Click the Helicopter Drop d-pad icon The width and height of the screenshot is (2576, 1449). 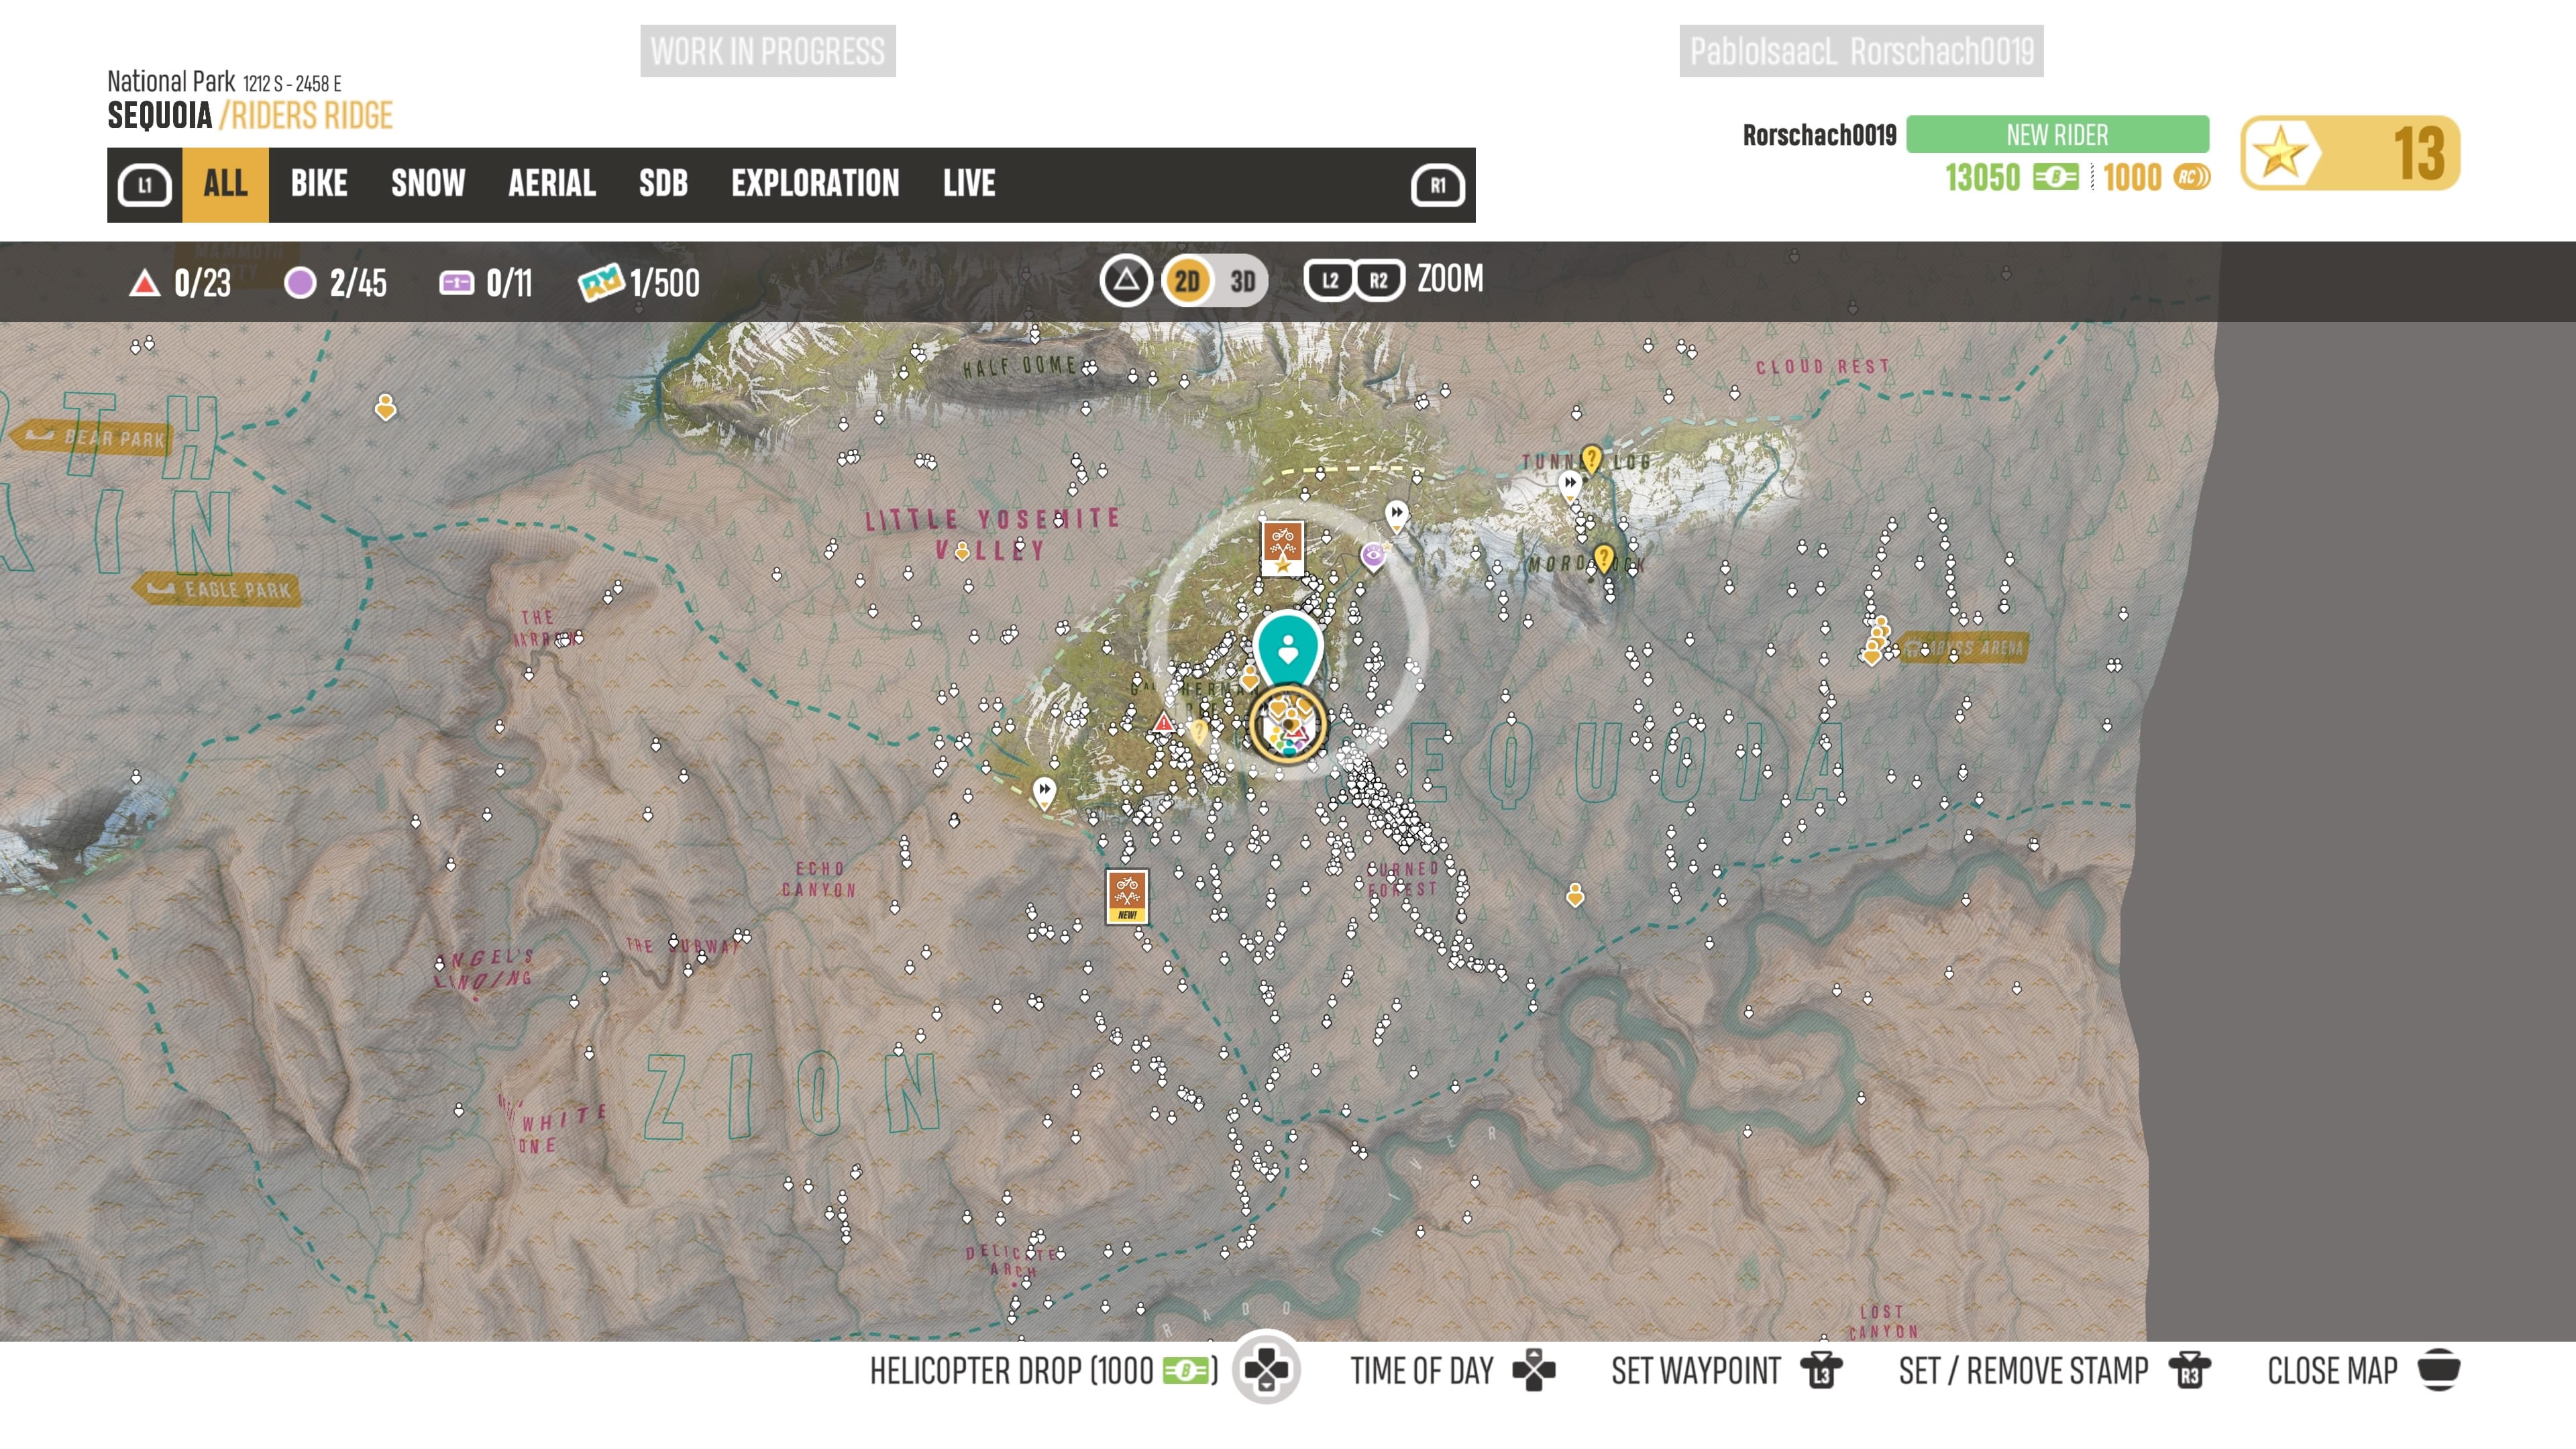click(x=1266, y=1370)
